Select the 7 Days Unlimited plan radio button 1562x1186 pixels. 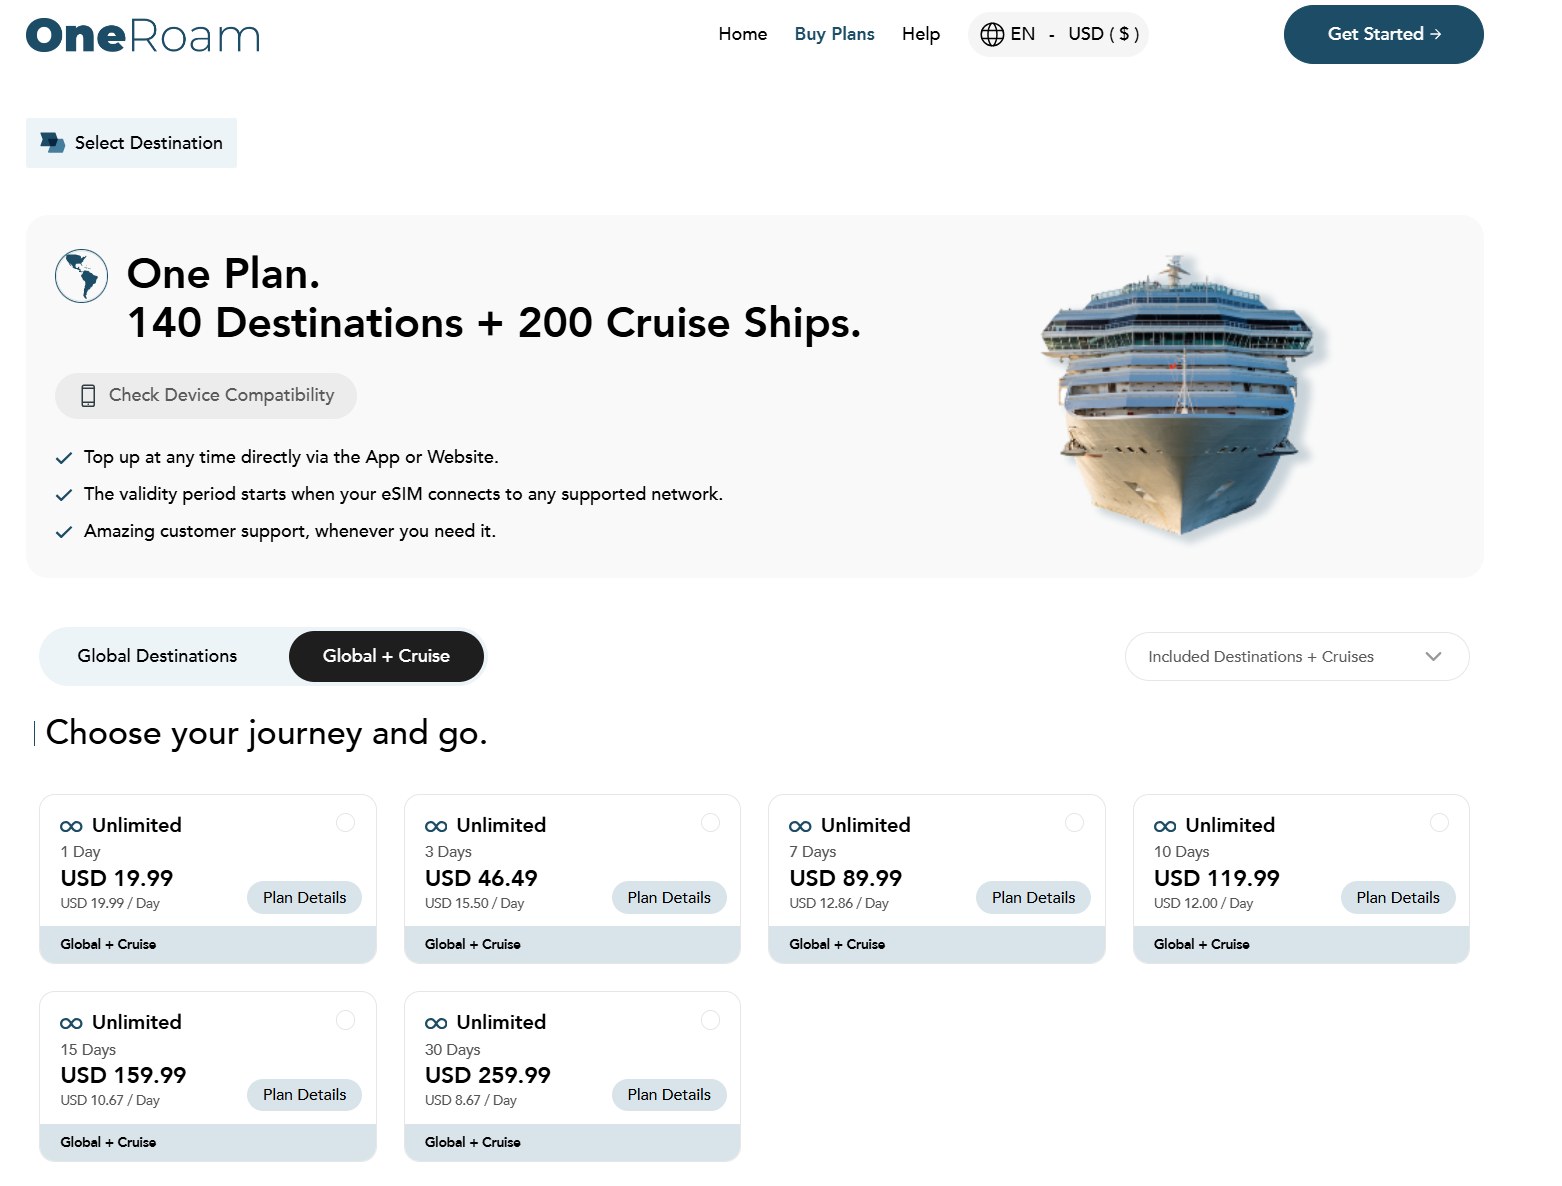tap(1075, 822)
